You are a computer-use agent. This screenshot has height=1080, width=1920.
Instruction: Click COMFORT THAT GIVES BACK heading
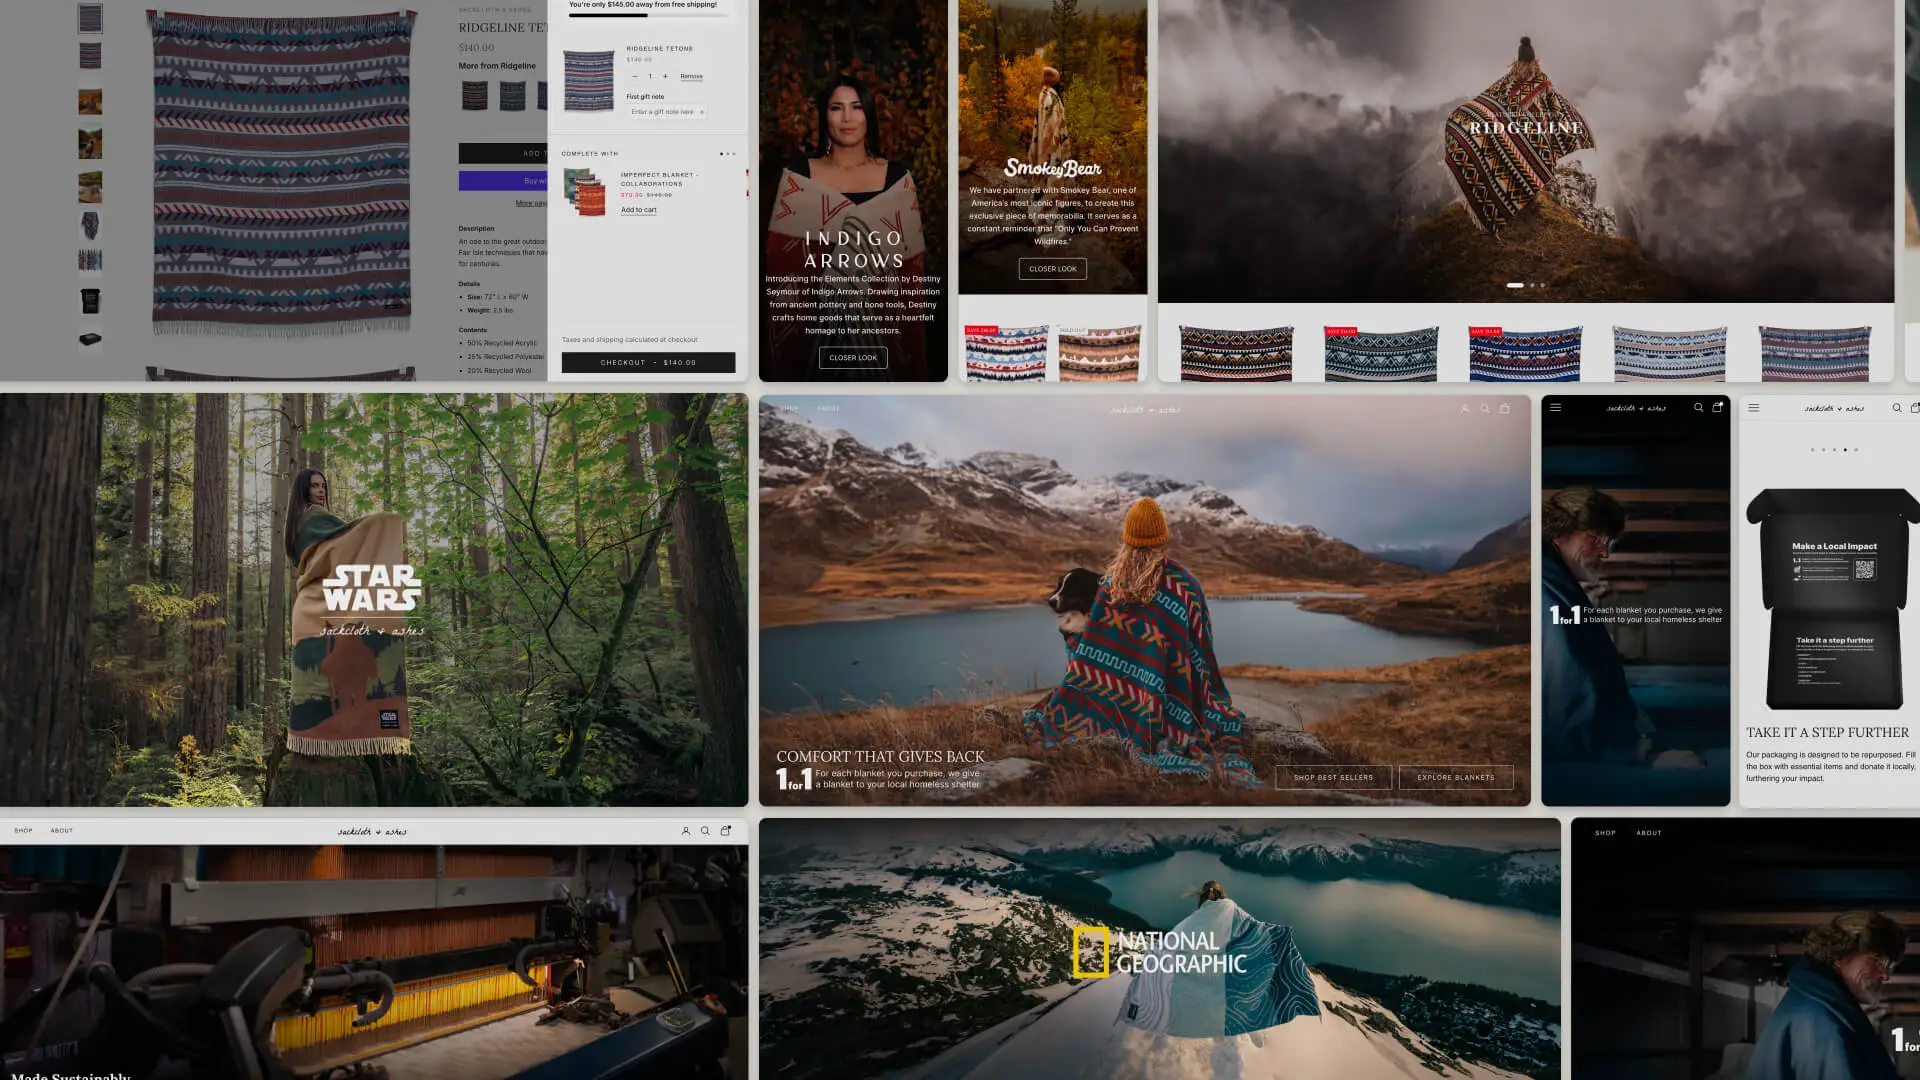click(880, 757)
